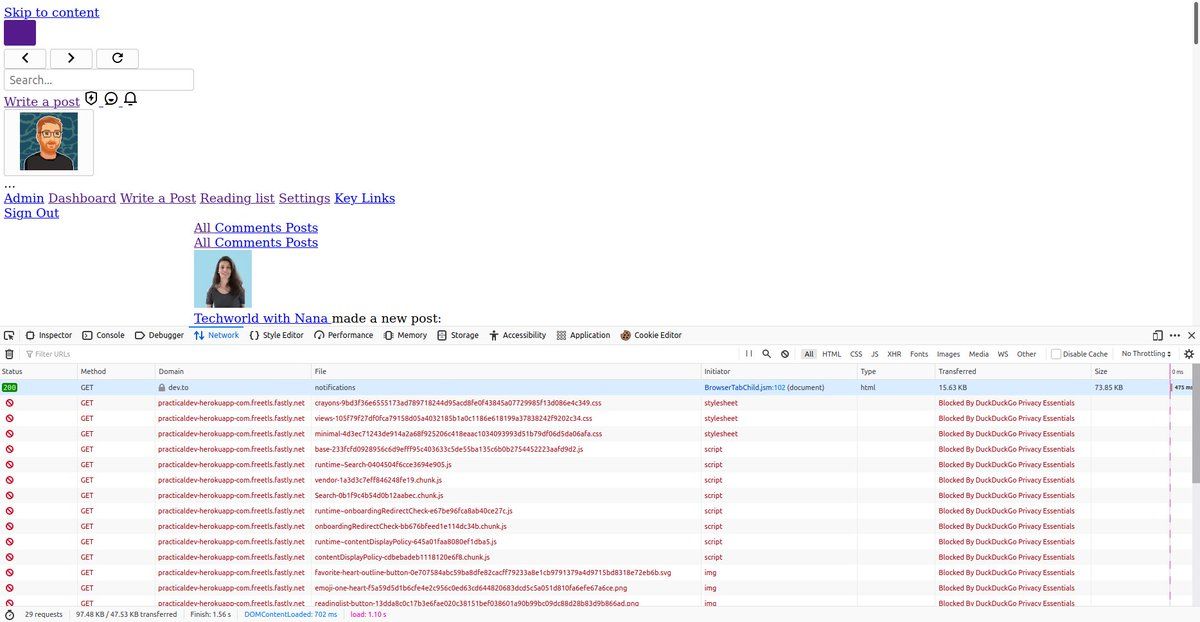The height and width of the screenshot is (622, 1200).
Task: Open the DevTools three-dot customize menu
Action: (x=1174, y=336)
